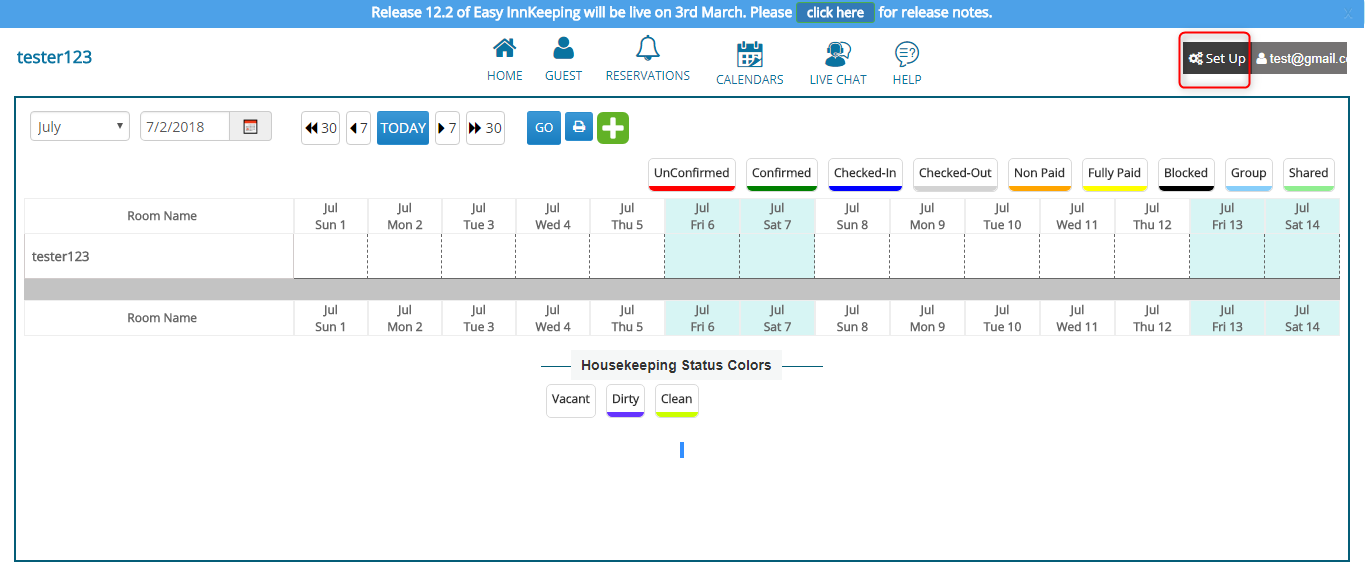Follow the 'click here' release notes link

[x=835, y=13]
